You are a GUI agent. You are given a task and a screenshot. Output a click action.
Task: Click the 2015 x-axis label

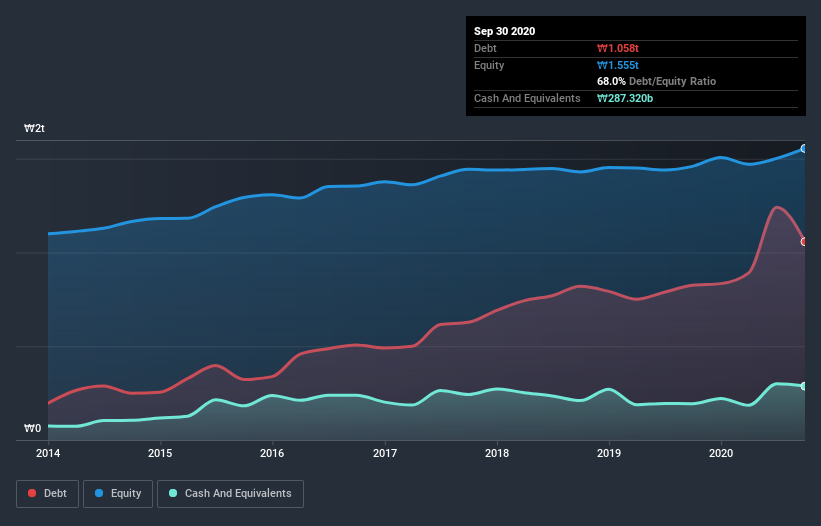160,453
